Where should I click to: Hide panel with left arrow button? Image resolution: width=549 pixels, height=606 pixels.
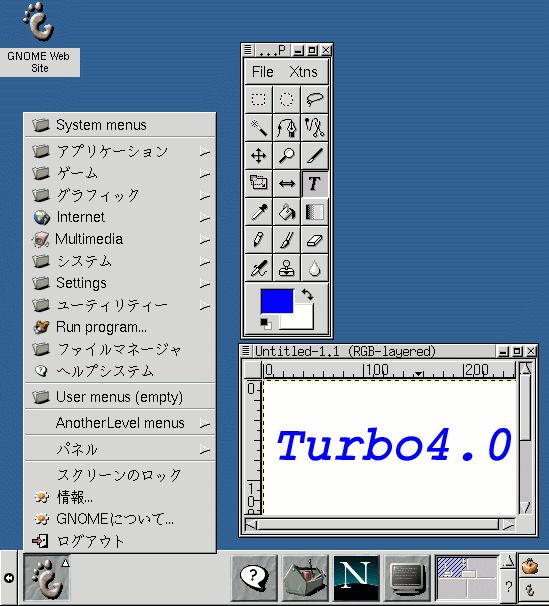coord(8,578)
